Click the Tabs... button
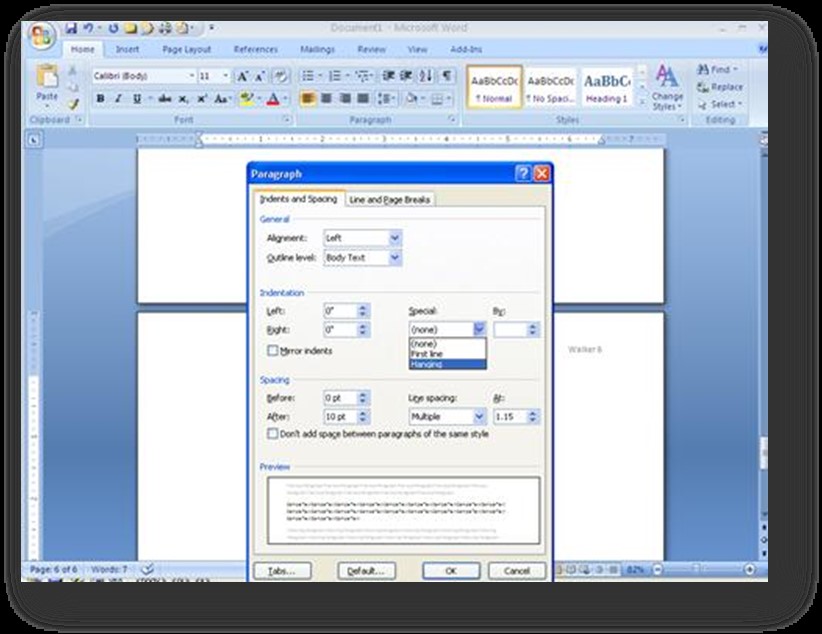 click(282, 571)
